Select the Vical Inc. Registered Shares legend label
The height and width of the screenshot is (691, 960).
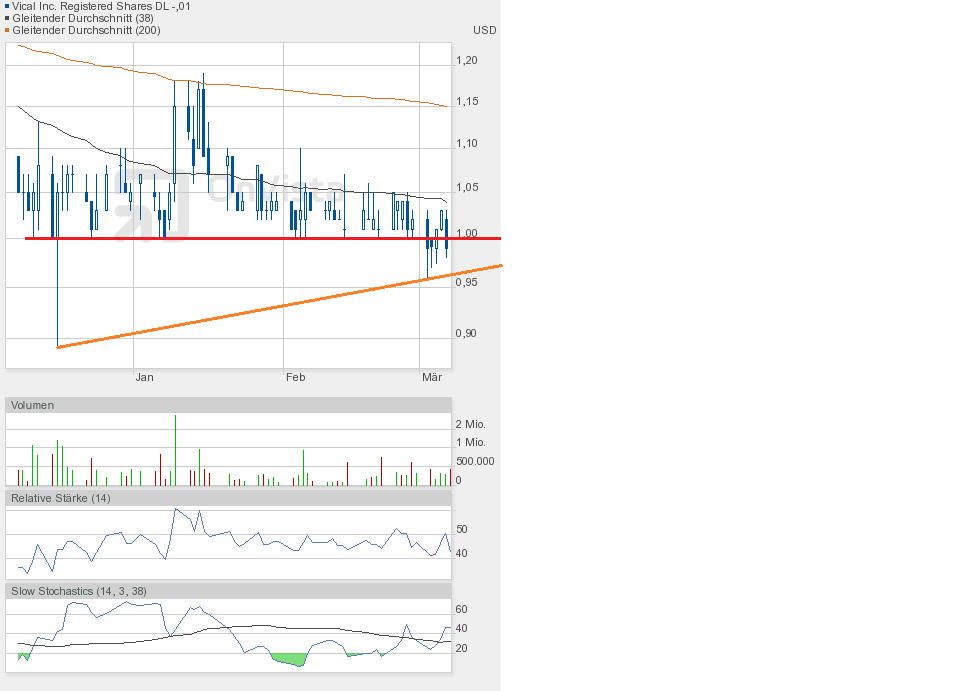(x=101, y=6)
